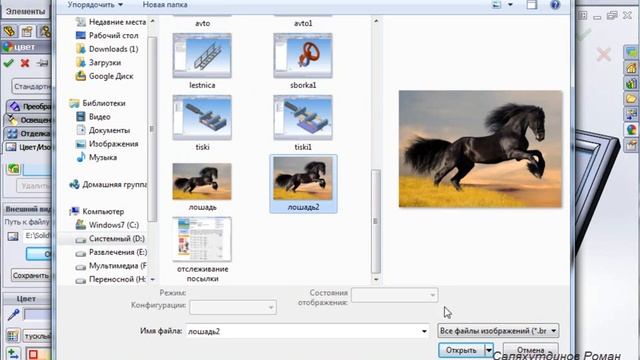640x360 pixels.
Task: Click the home icon in right task pane
Action: point(631,68)
